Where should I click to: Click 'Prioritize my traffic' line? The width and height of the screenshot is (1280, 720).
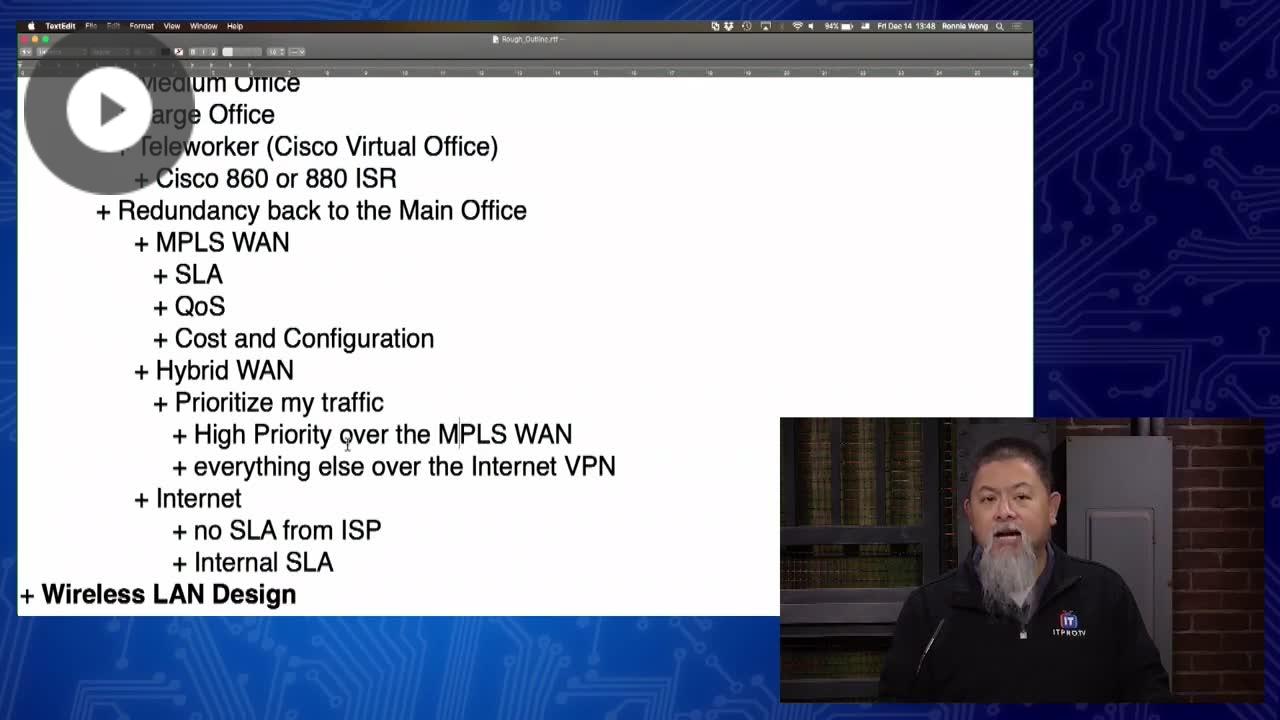(x=279, y=402)
